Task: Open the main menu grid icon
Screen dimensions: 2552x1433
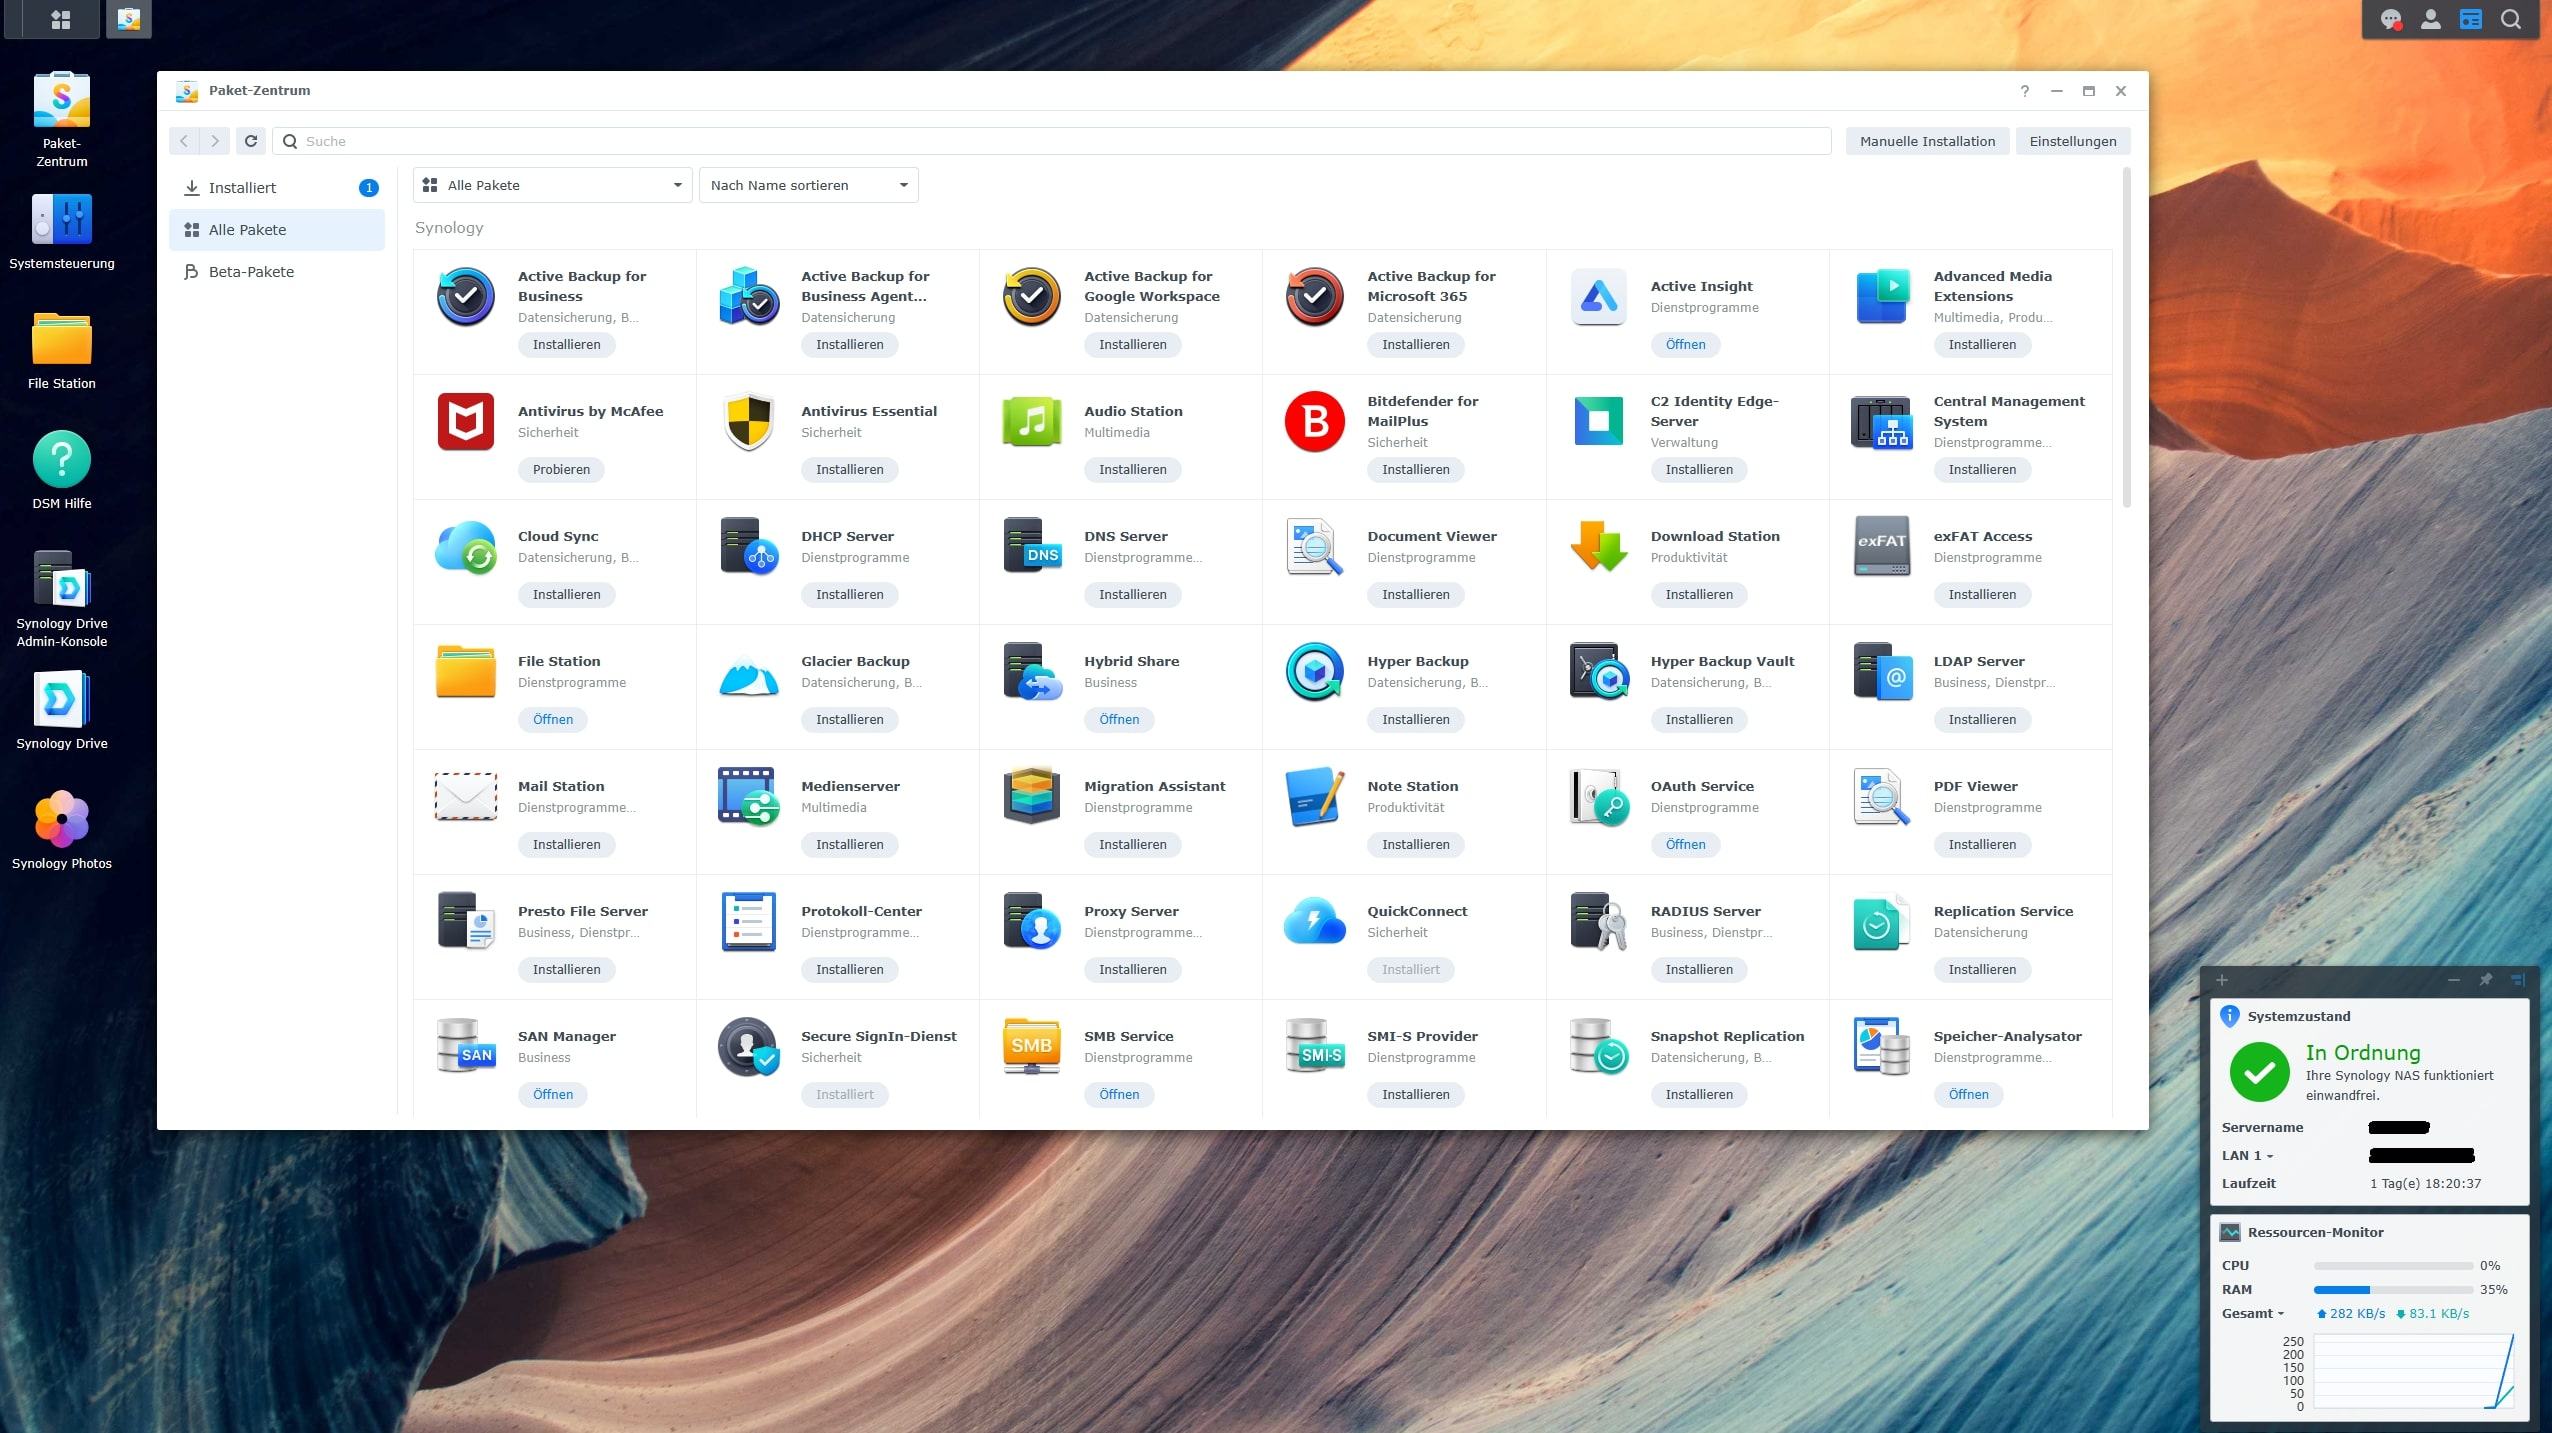Action: click(61, 19)
